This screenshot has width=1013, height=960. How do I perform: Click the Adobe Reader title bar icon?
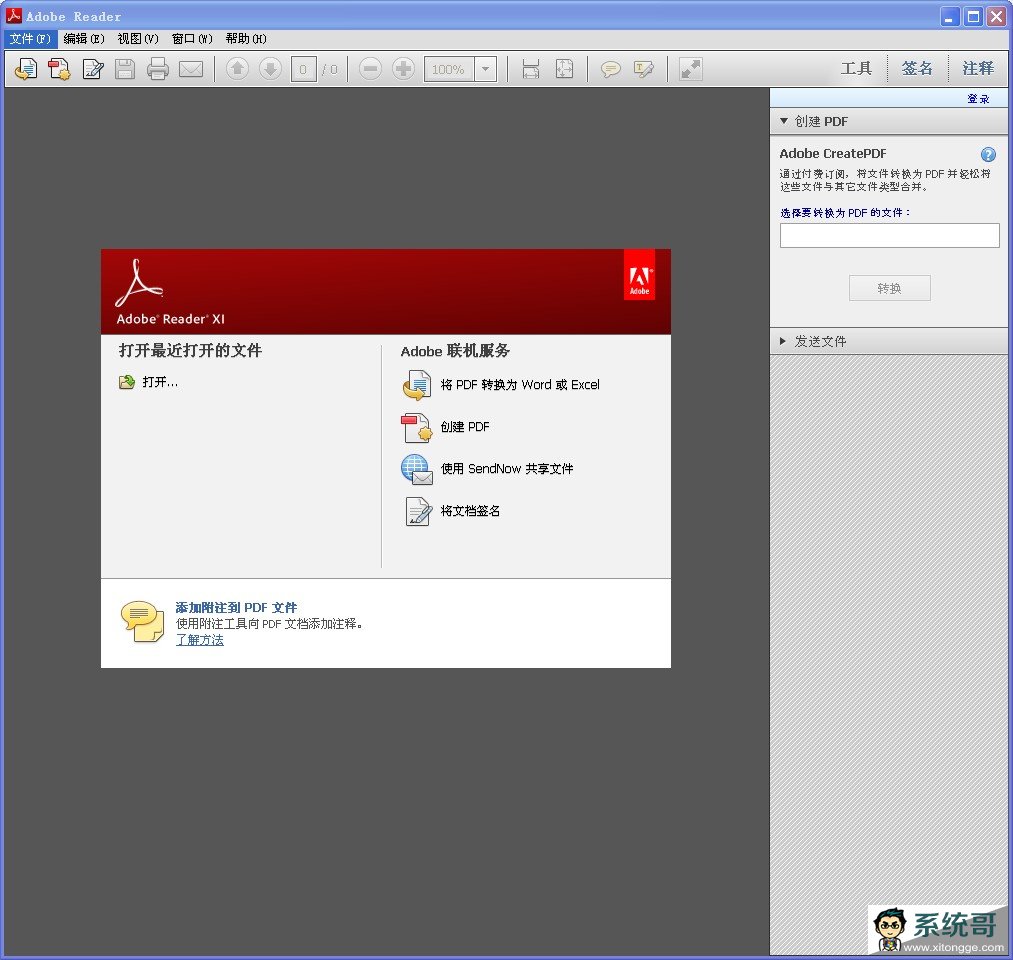(14, 15)
